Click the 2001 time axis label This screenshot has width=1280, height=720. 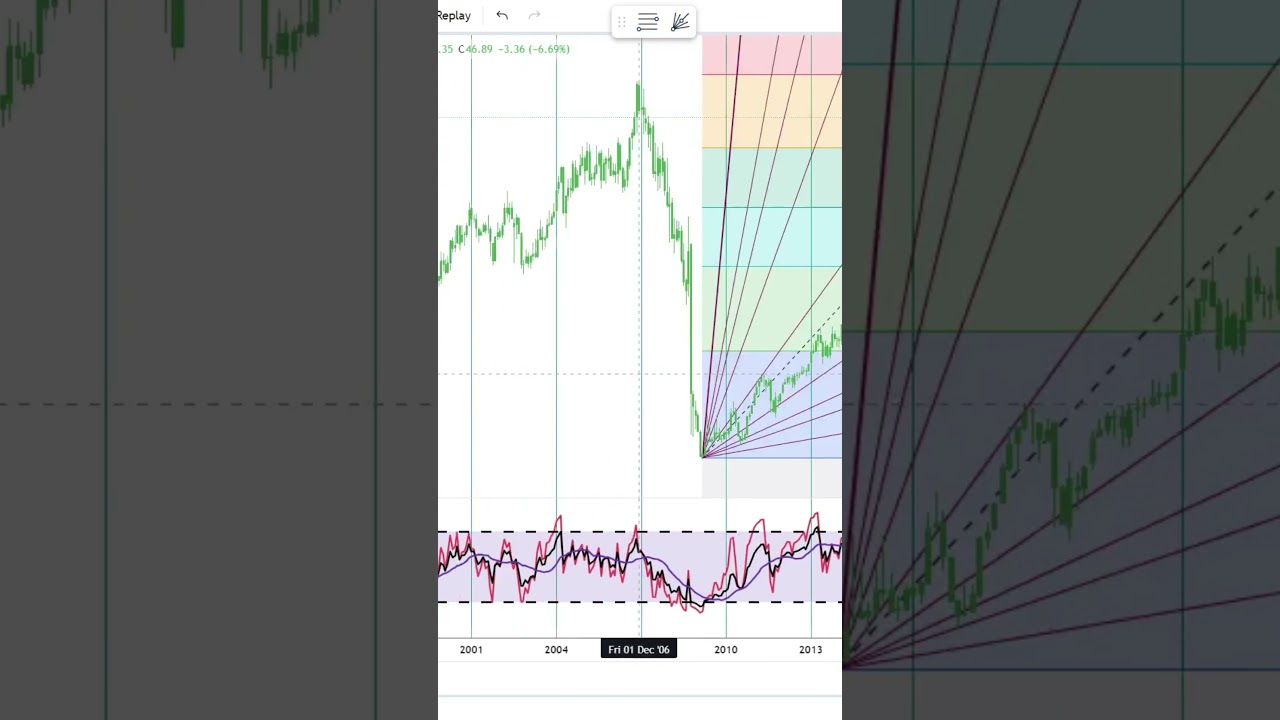click(x=471, y=650)
